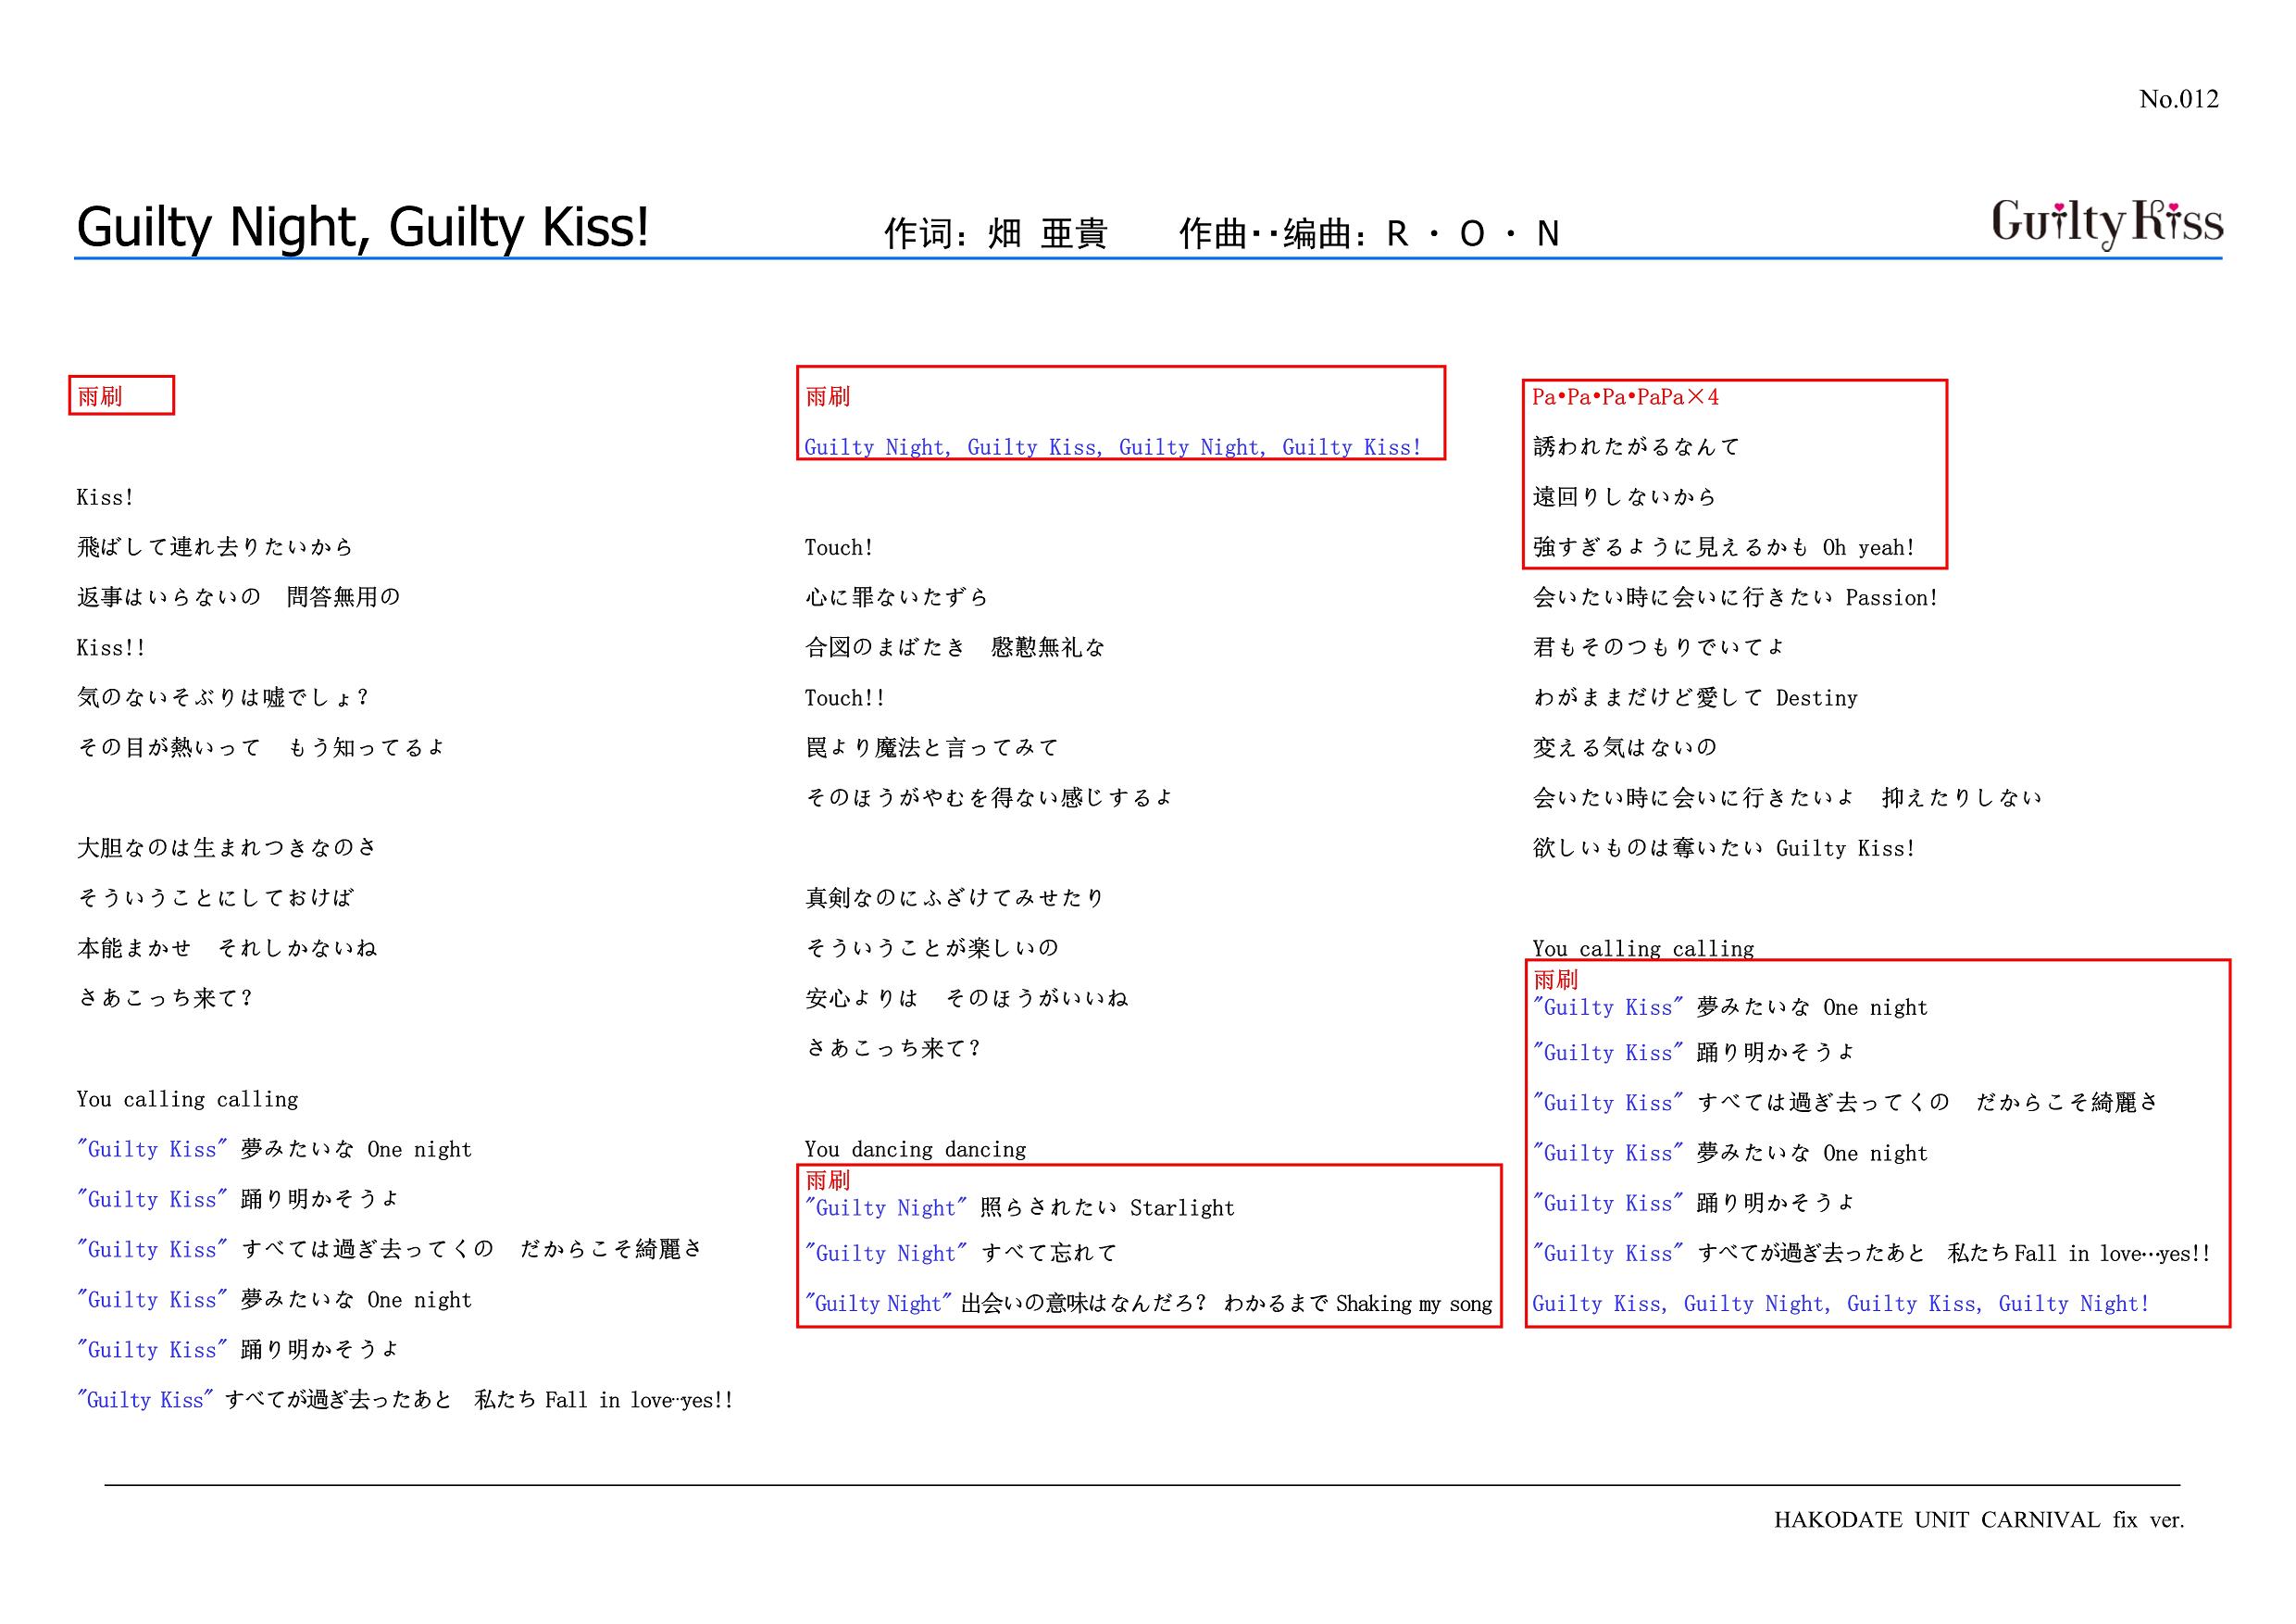Click the lyricist credit 畑 亜貴
The width and height of the screenshot is (2296, 1624).
coord(1047,234)
